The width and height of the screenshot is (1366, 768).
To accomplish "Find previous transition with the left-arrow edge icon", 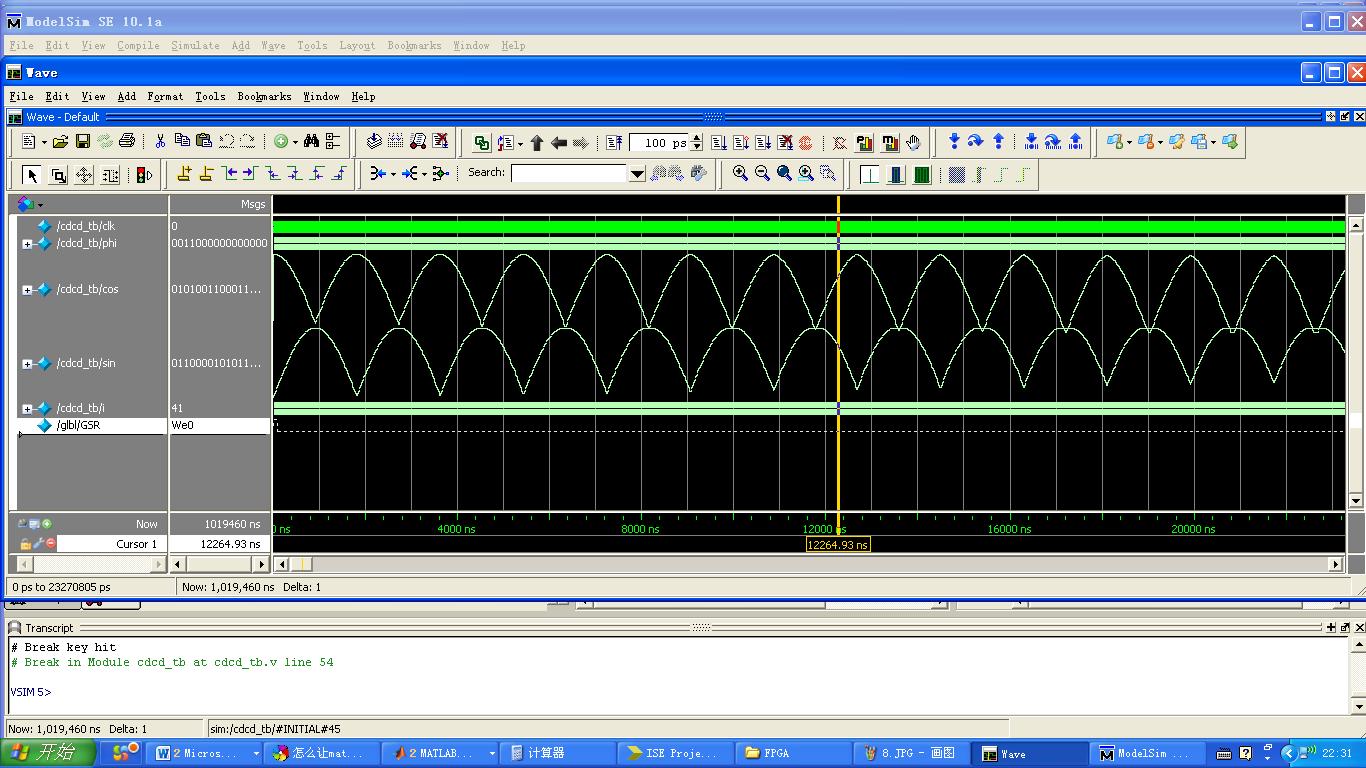I will [x=229, y=174].
